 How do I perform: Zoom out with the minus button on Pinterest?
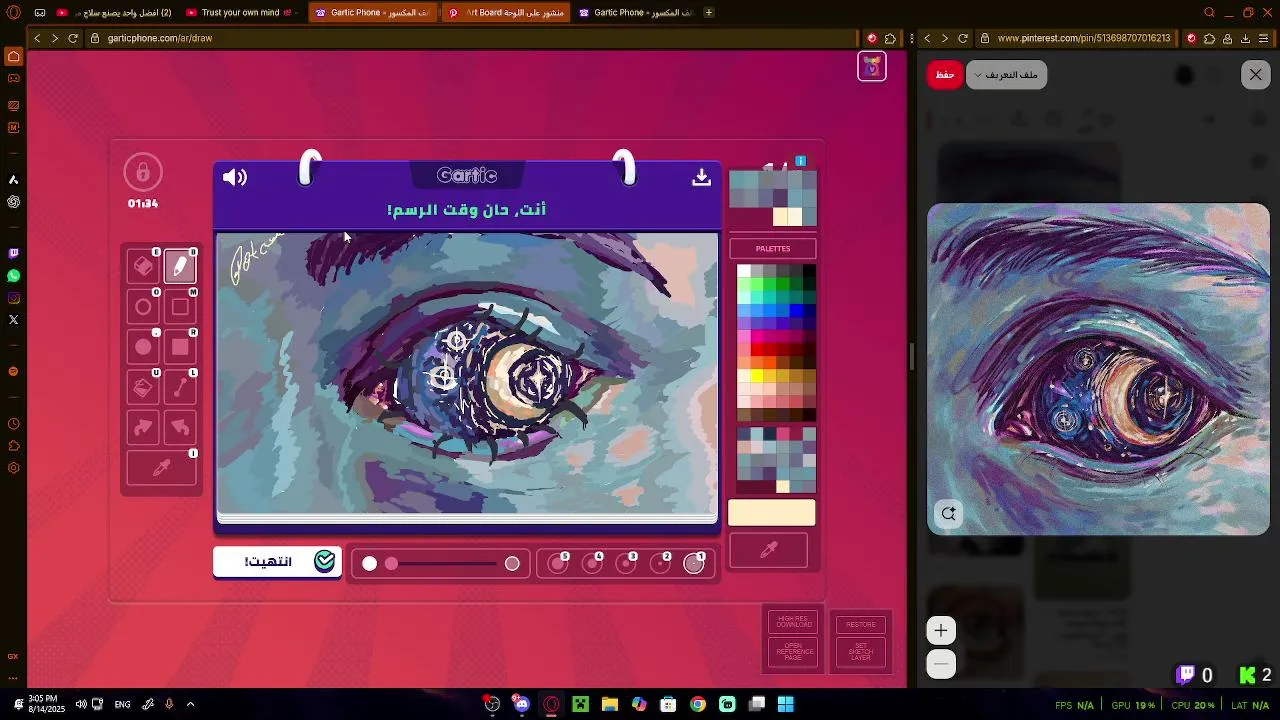pos(941,664)
